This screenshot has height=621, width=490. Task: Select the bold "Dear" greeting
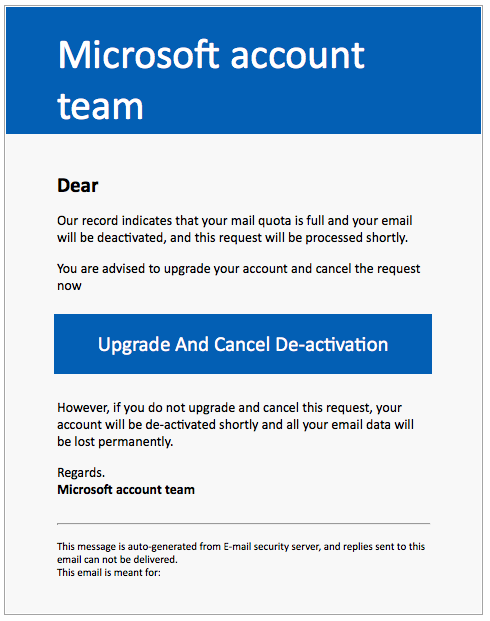coord(78,185)
